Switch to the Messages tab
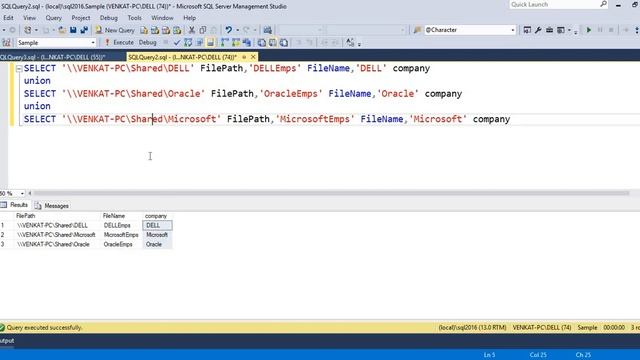The width and height of the screenshot is (640, 360). 52,206
